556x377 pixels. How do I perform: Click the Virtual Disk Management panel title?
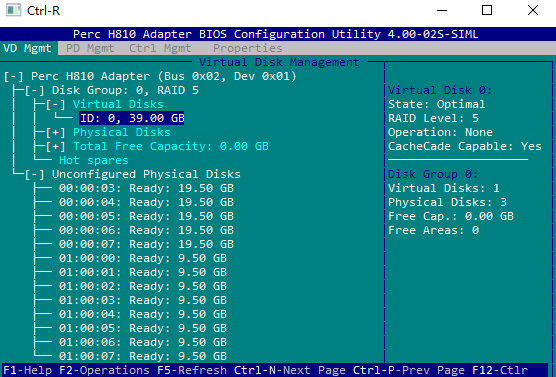pos(279,62)
